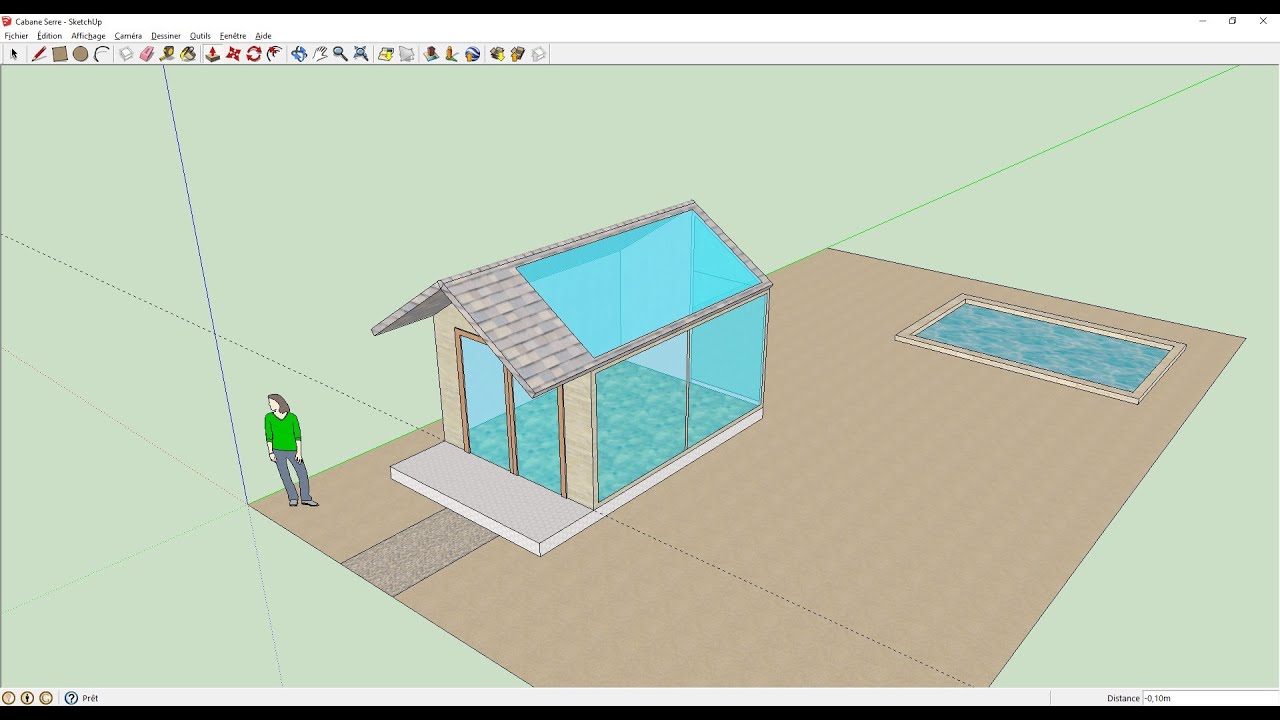Select the Paint Bucket tool
1280x720 pixels.
pyautogui.click(x=188, y=54)
